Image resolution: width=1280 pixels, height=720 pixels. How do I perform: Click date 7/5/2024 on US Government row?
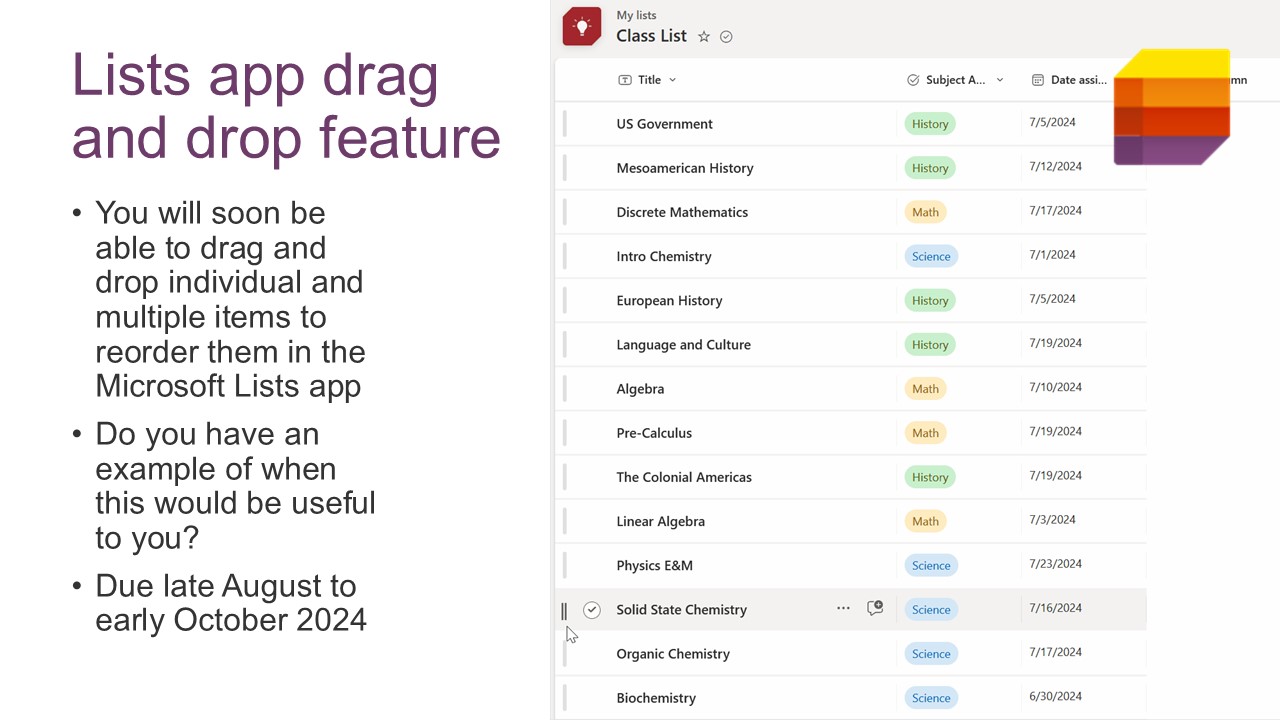(x=1052, y=122)
